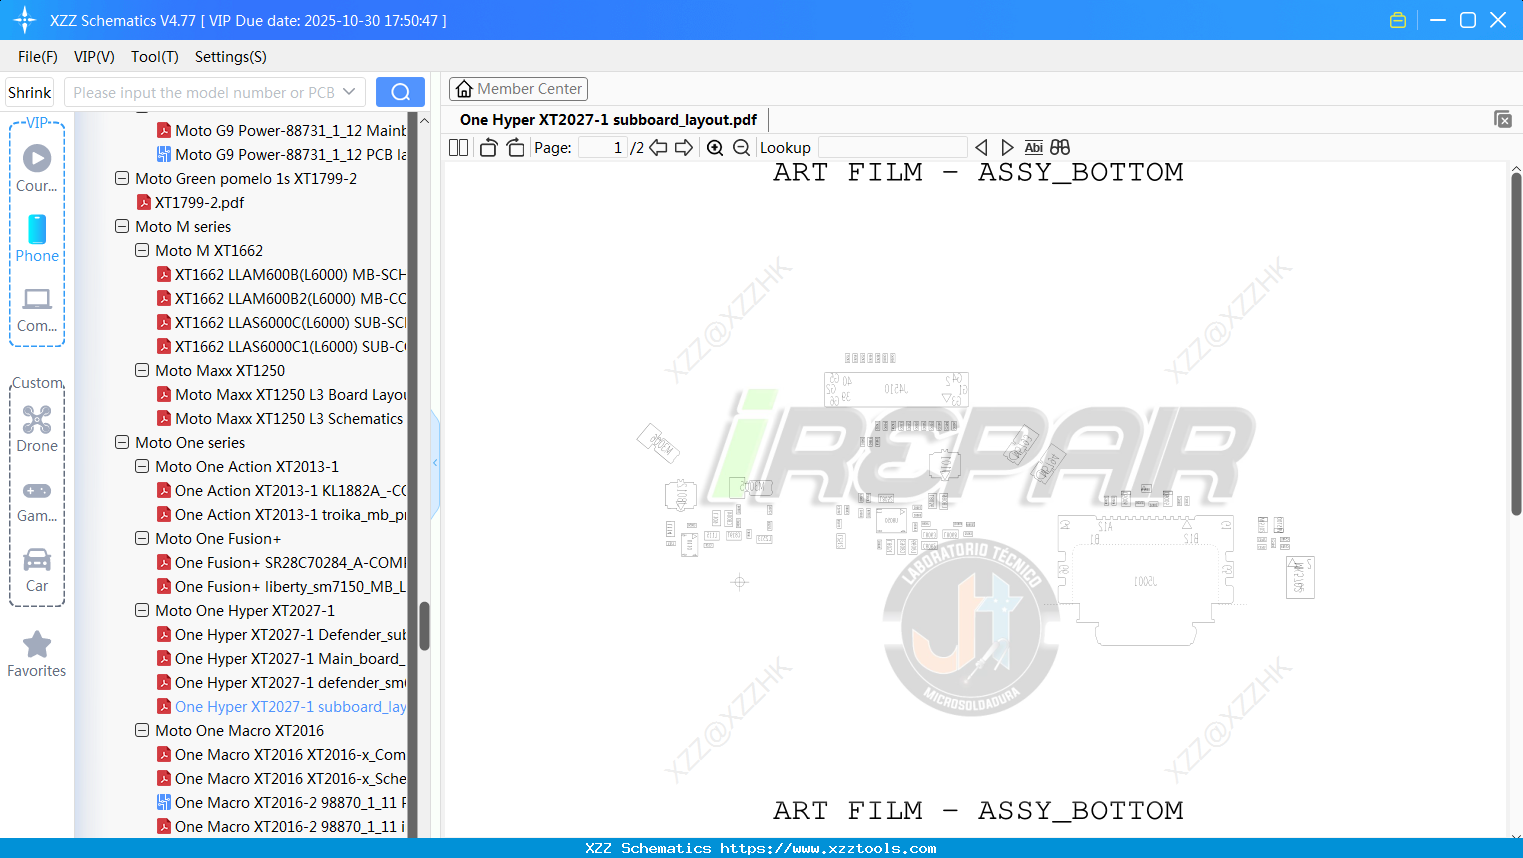Click the Member Center button

518,88
